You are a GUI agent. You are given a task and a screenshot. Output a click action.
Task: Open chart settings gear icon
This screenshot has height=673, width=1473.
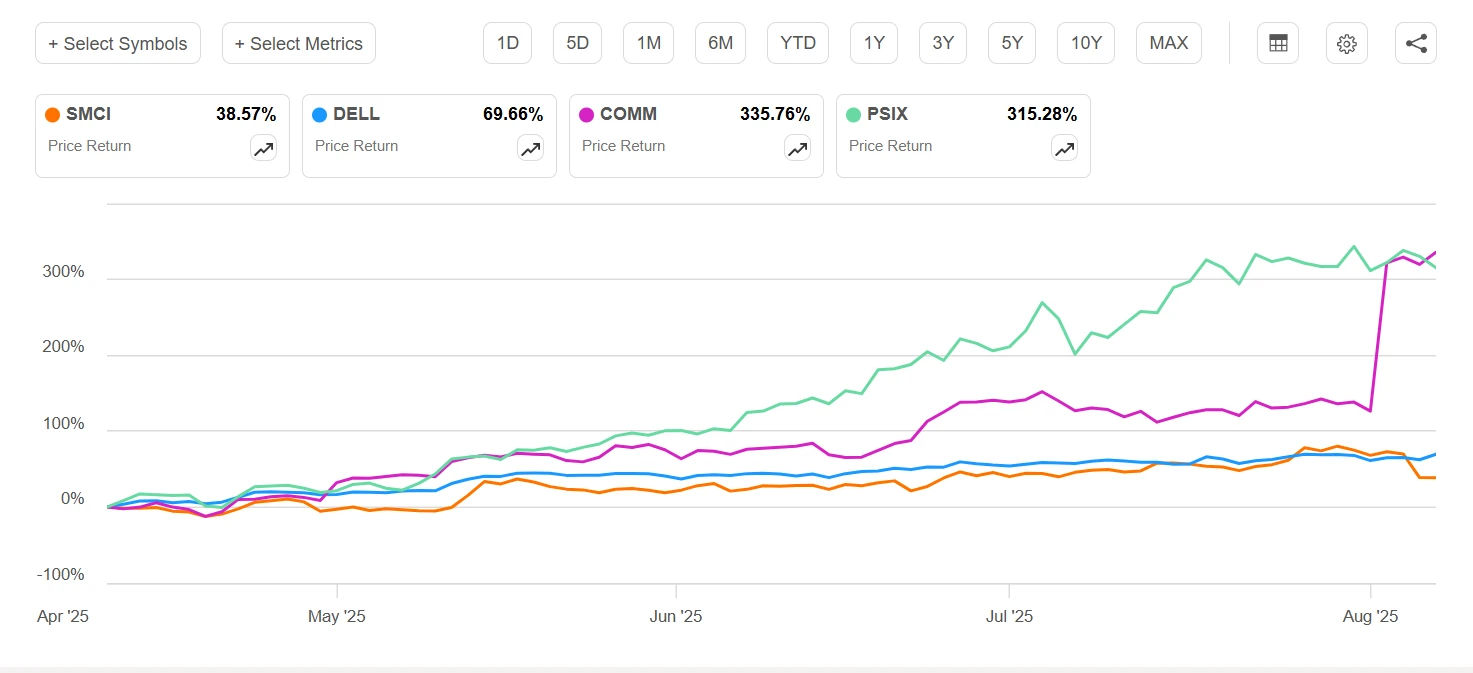pyautogui.click(x=1346, y=43)
